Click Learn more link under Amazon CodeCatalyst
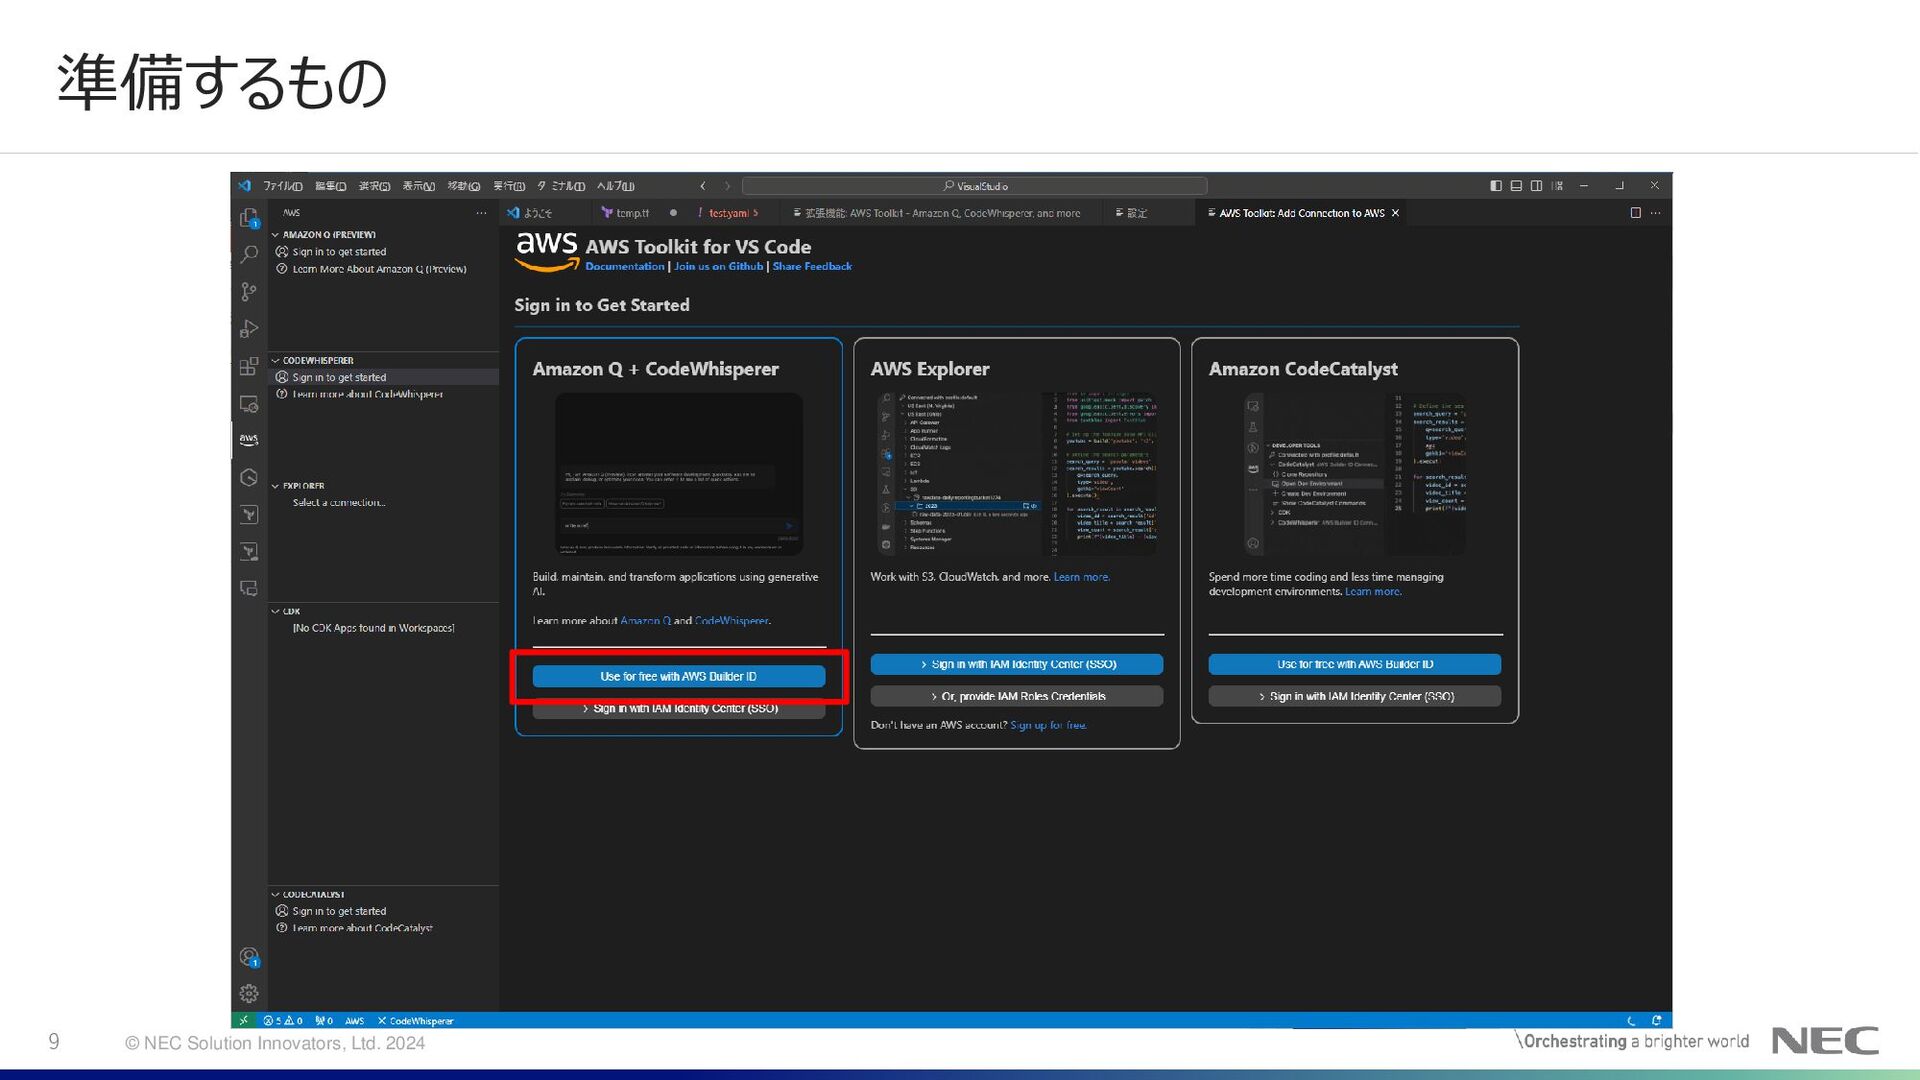Viewport: 1920px width, 1080px height. [x=1373, y=592]
